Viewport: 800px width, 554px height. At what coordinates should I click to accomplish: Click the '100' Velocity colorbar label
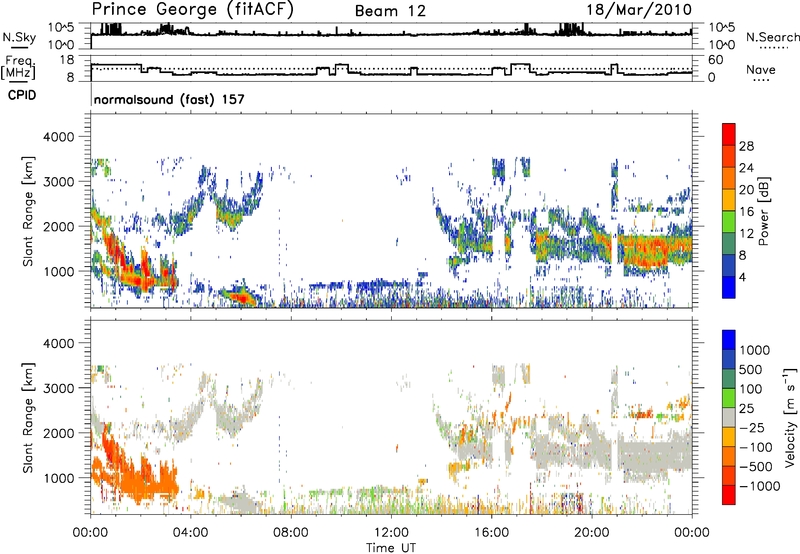(751, 389)
